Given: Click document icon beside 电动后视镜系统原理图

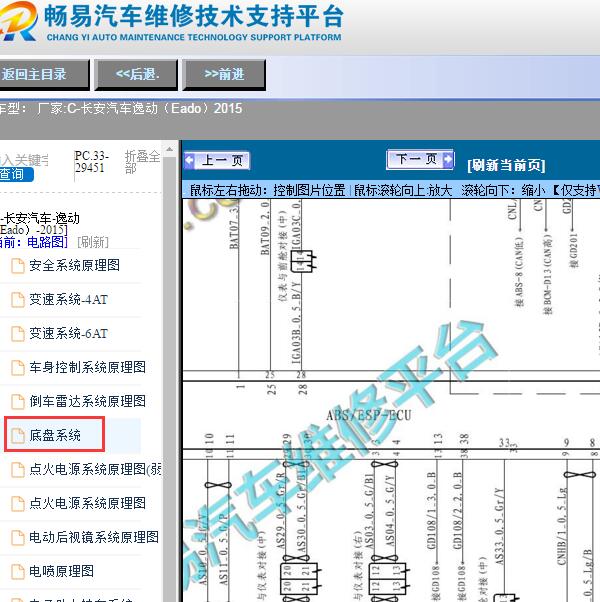Looking at the screenshot, I should [x=18, y=538].
